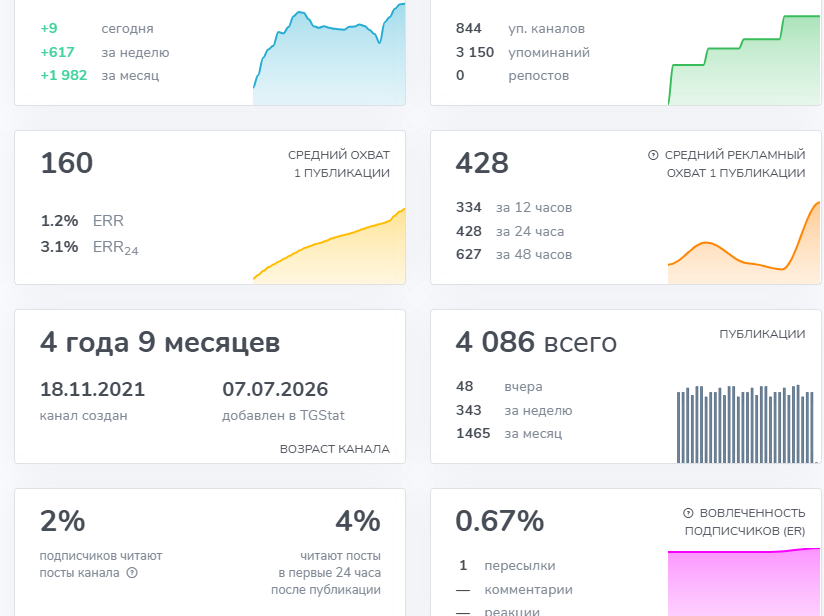This screenshot has height=616, width=824.
Task: Click '343' posts per week value
Action: click(x=469, y=410)
